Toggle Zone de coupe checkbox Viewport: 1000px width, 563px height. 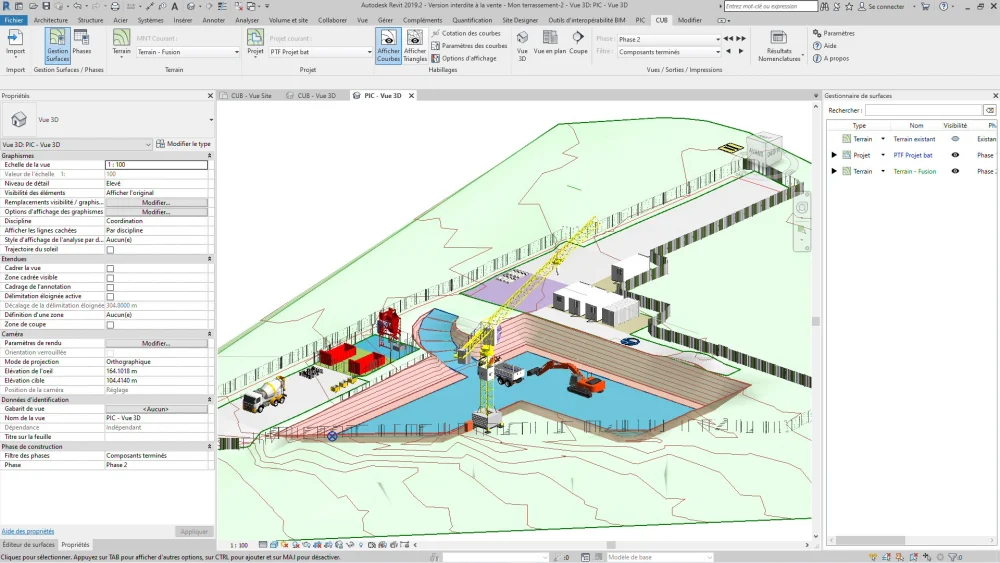tap(110, 325)
